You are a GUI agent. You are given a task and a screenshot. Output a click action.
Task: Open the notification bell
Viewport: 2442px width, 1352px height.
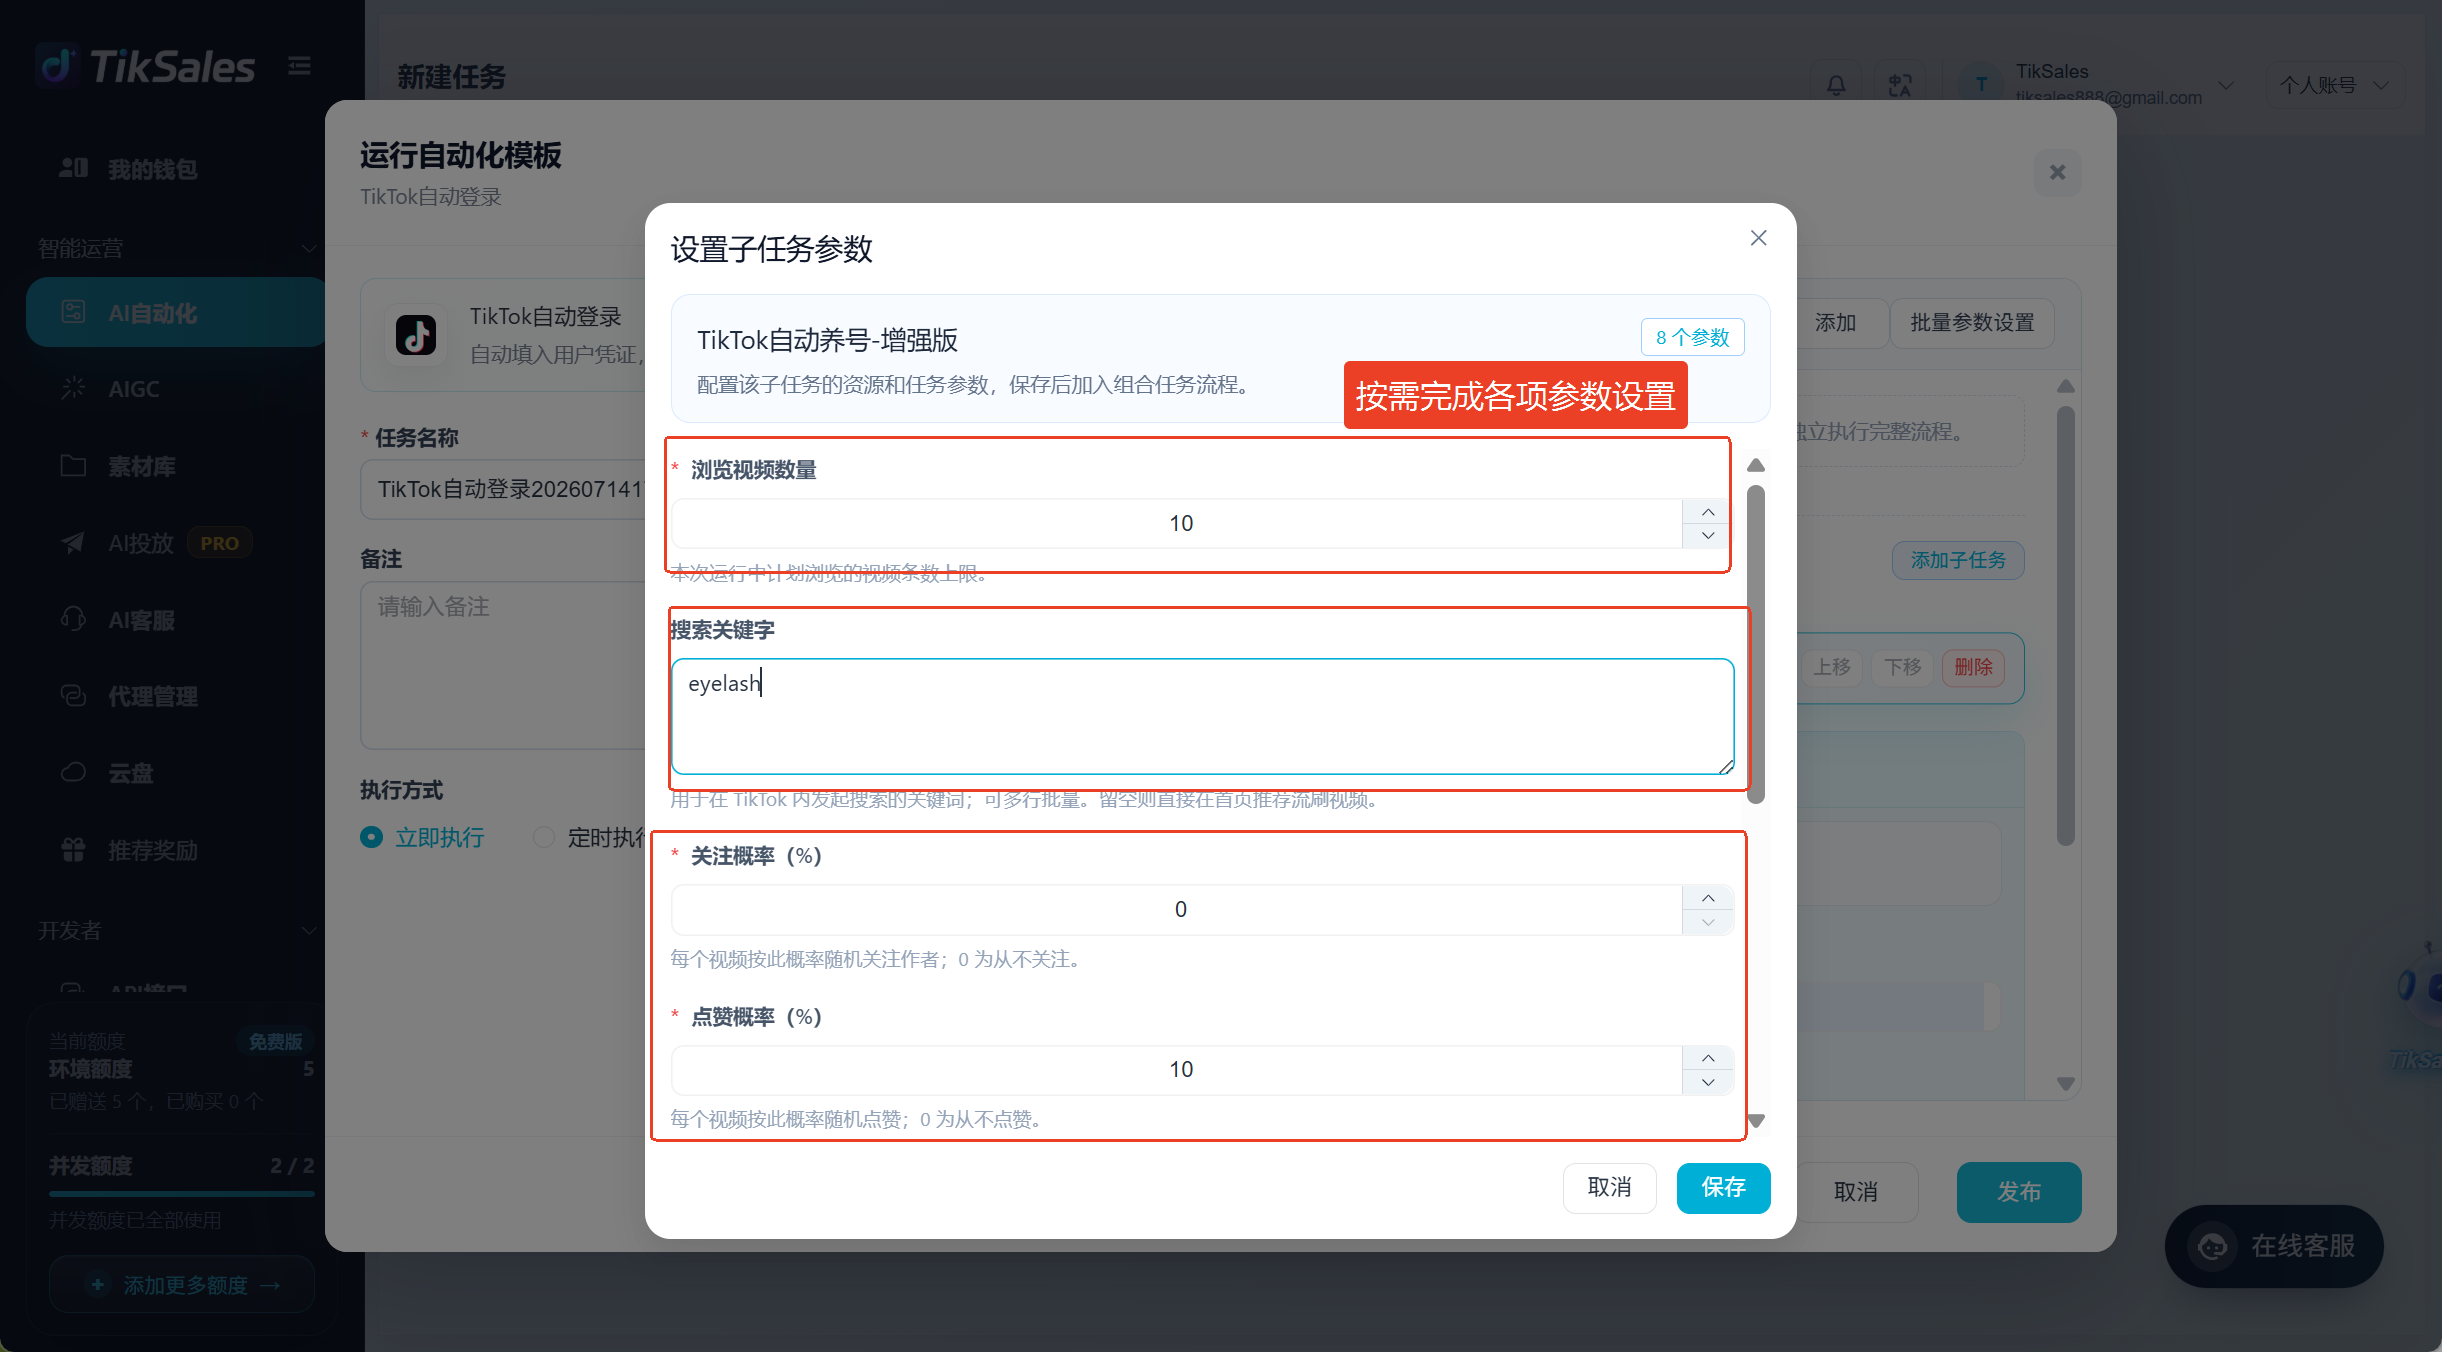[x=1836, y=85]
